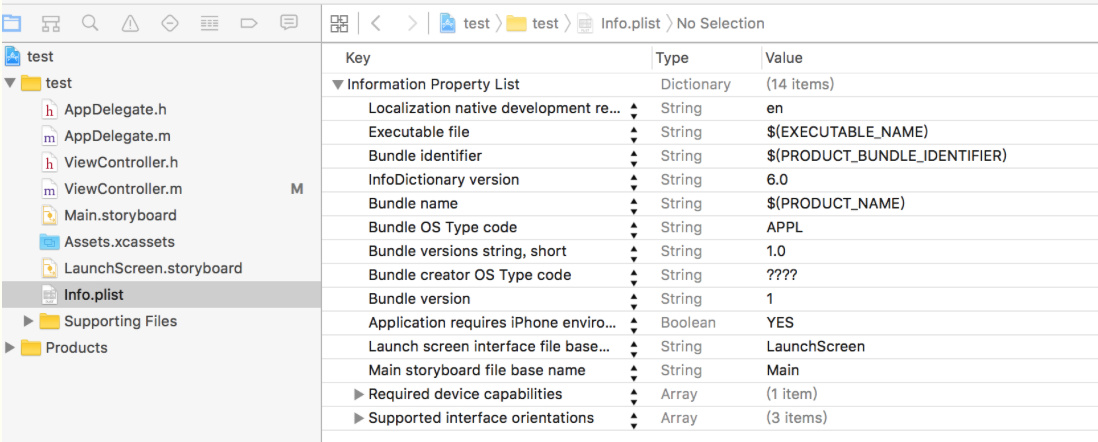
Task: Open the Project navigator folder icon
Action: click(12, 22)
